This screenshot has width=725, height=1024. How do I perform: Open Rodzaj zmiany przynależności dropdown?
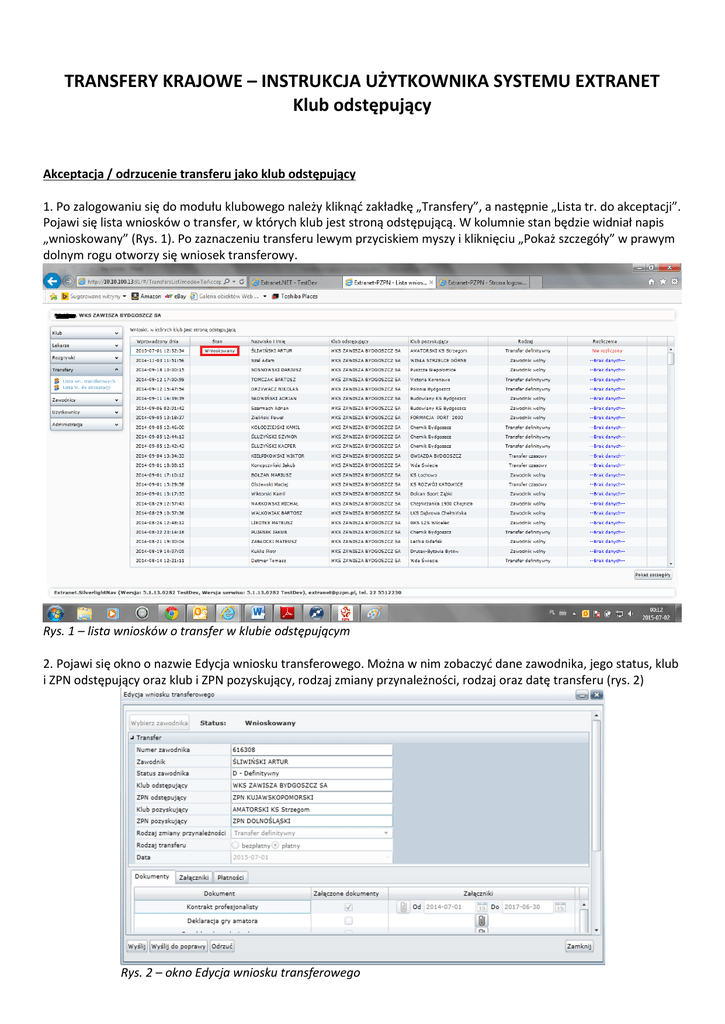386,832
